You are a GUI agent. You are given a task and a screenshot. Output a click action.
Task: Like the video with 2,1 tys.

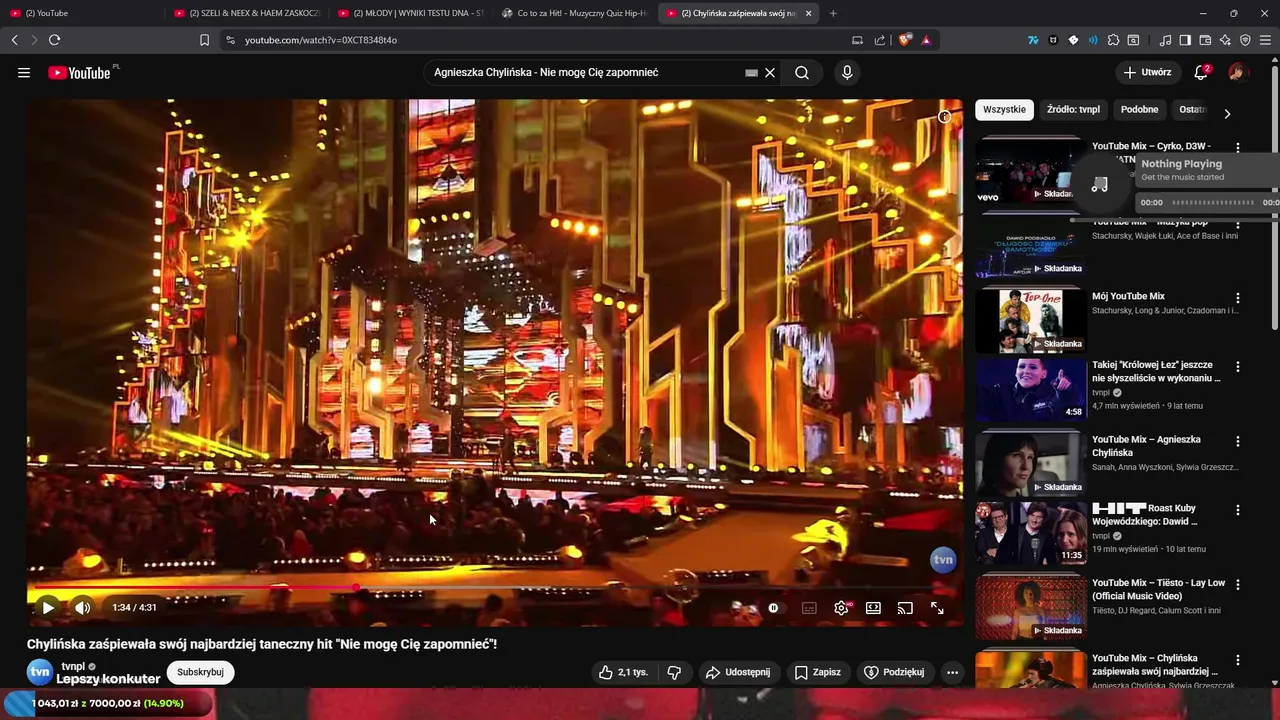(x=622, y=672)
